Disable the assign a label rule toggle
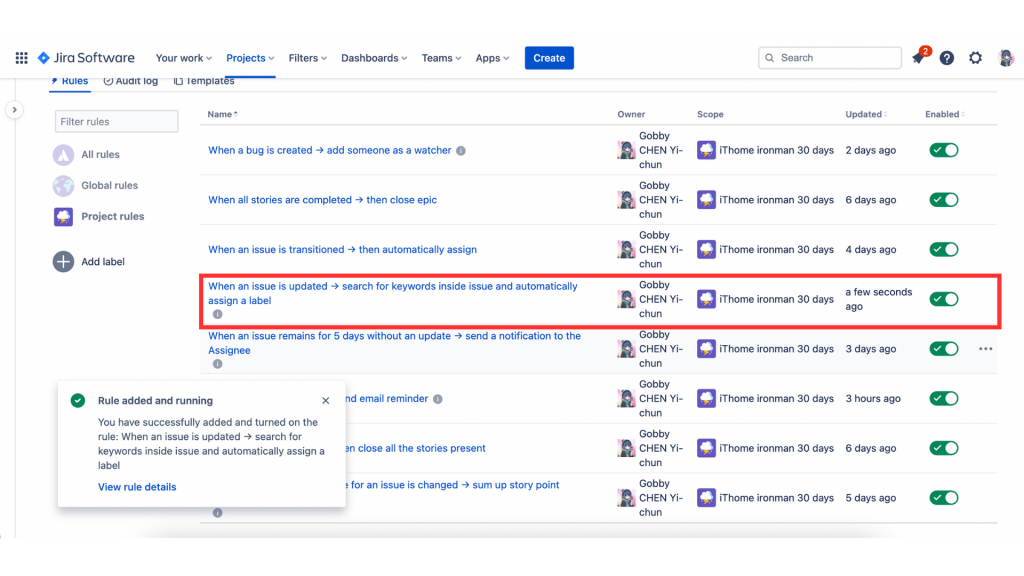 [944, 299]
